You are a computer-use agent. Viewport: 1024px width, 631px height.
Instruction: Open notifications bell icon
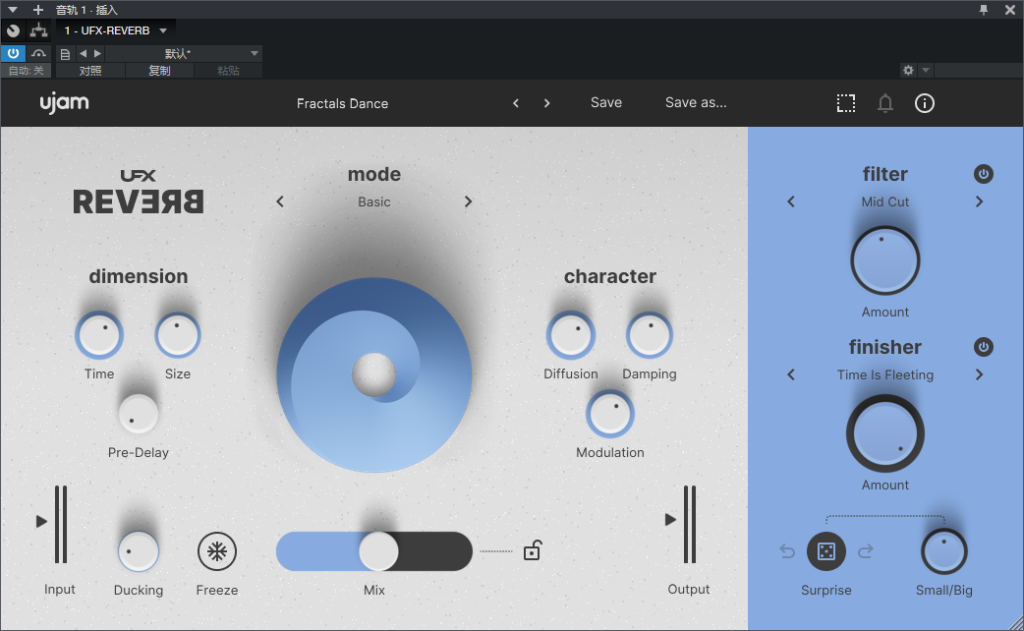coord(885,103)
